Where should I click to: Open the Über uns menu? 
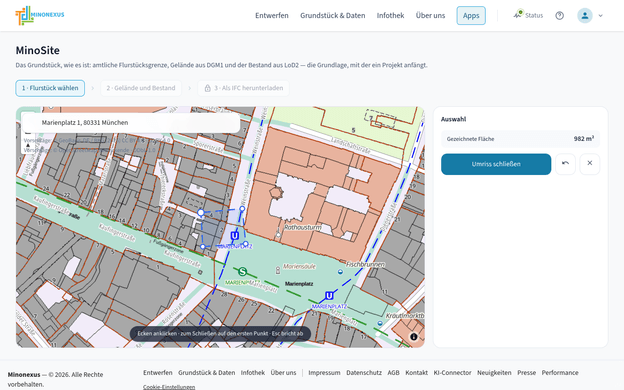pos(430,16)
